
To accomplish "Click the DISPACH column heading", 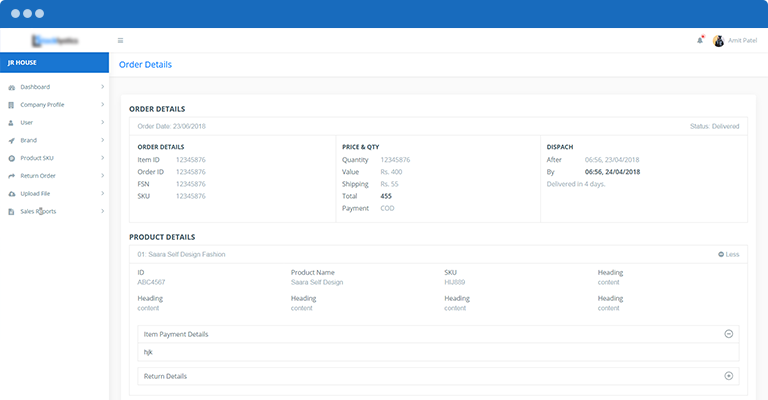I will click(x=560, y=147).
